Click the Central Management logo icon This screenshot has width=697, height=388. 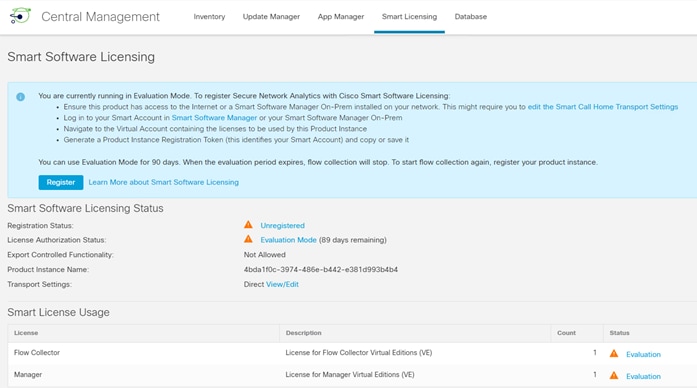[x=20, y=16]
